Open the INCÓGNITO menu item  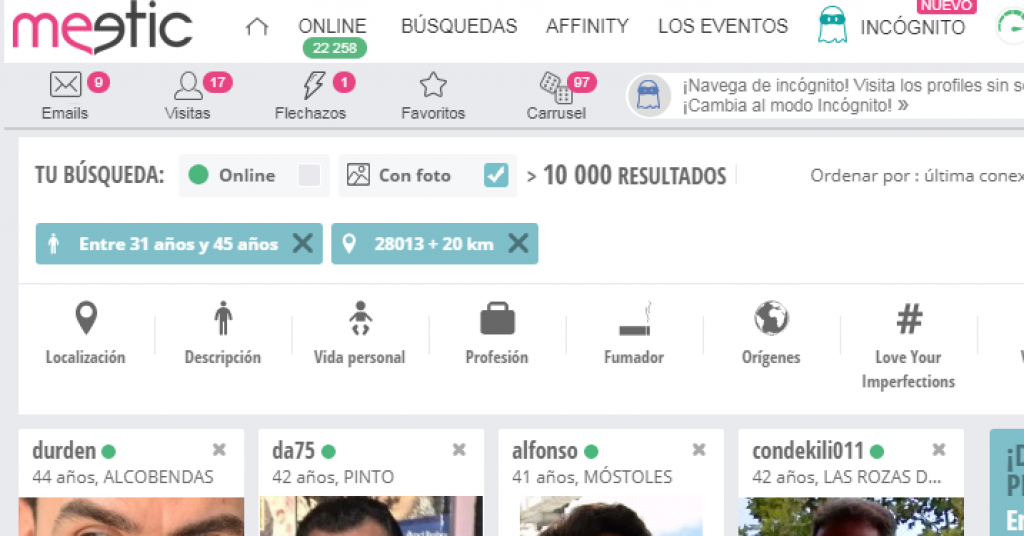pyautogui.click(x=912, y=27)
